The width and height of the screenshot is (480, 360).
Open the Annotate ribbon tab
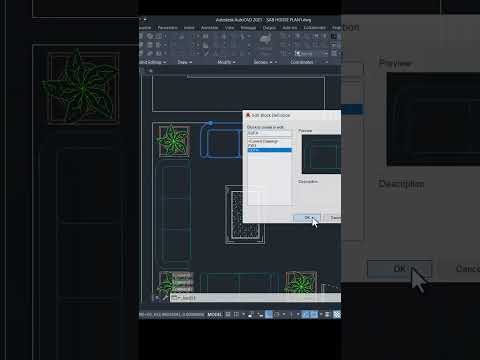point(209,28)
